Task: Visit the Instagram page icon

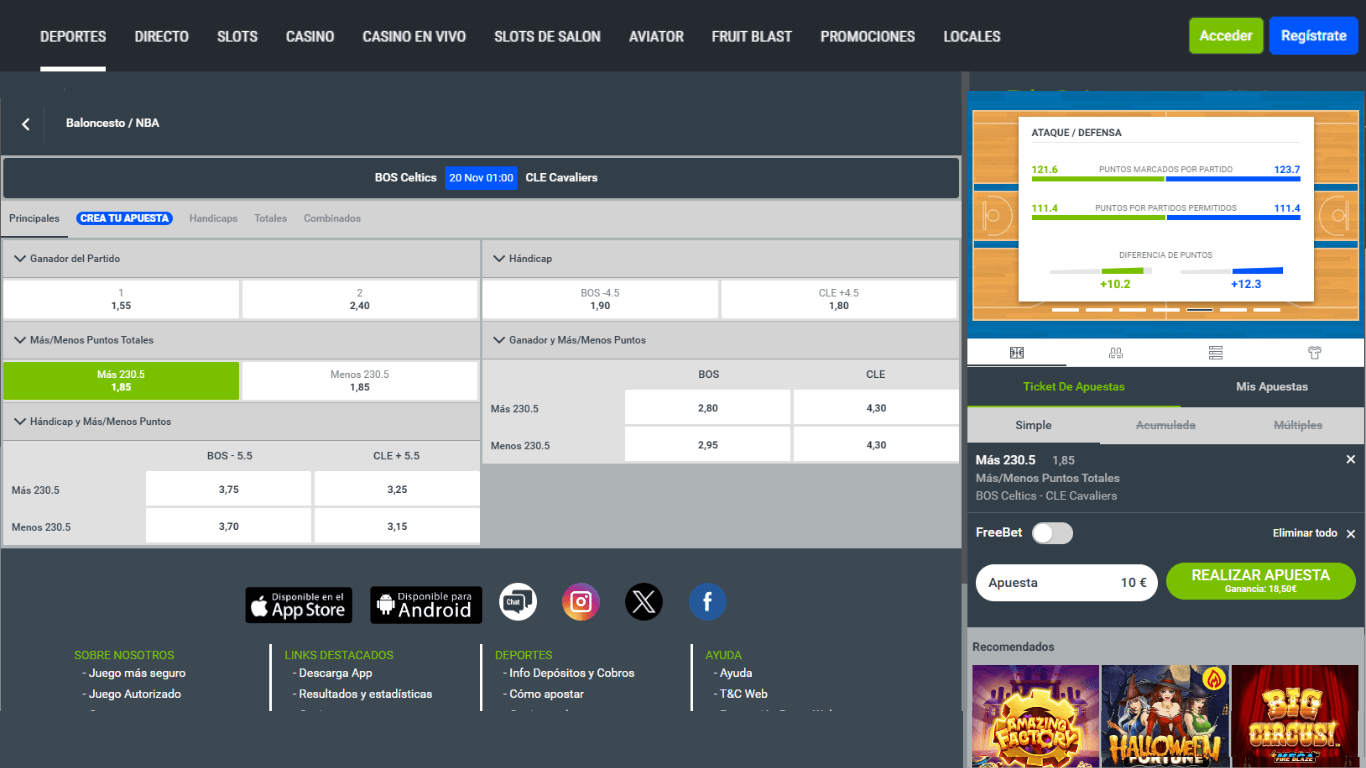Action: pos(581,602)
